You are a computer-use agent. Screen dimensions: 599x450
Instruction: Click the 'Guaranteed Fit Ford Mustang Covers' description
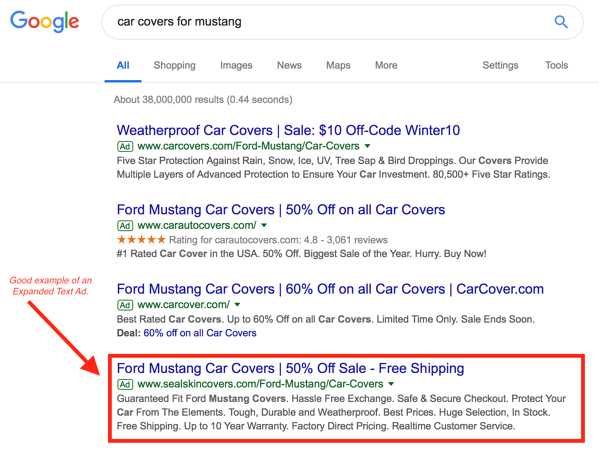tap(341, 413)
